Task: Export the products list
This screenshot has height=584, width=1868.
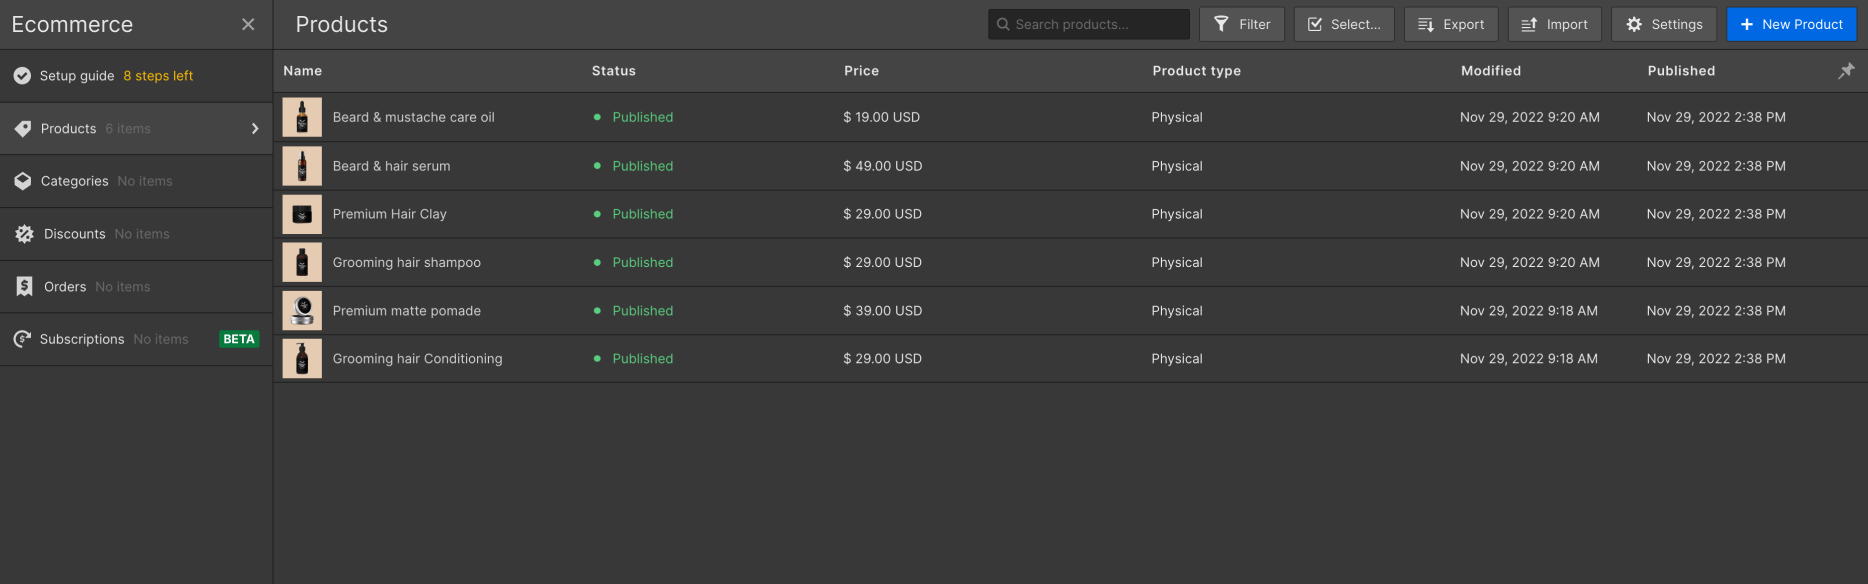Action: click(1451, 25)
